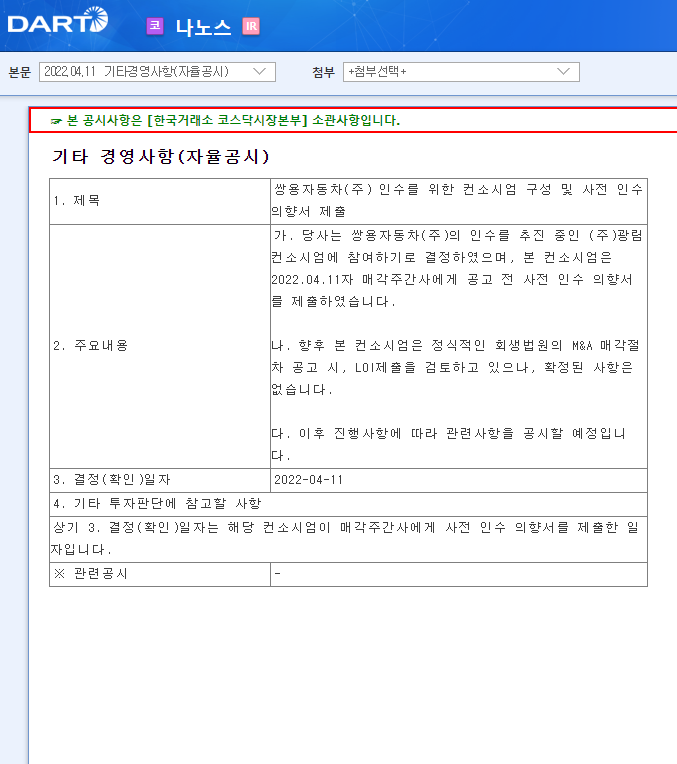Screen dimensions: 677x764
Task: Click the cell labeled 3. 결정(확인)일자
Action: [160, 480]
